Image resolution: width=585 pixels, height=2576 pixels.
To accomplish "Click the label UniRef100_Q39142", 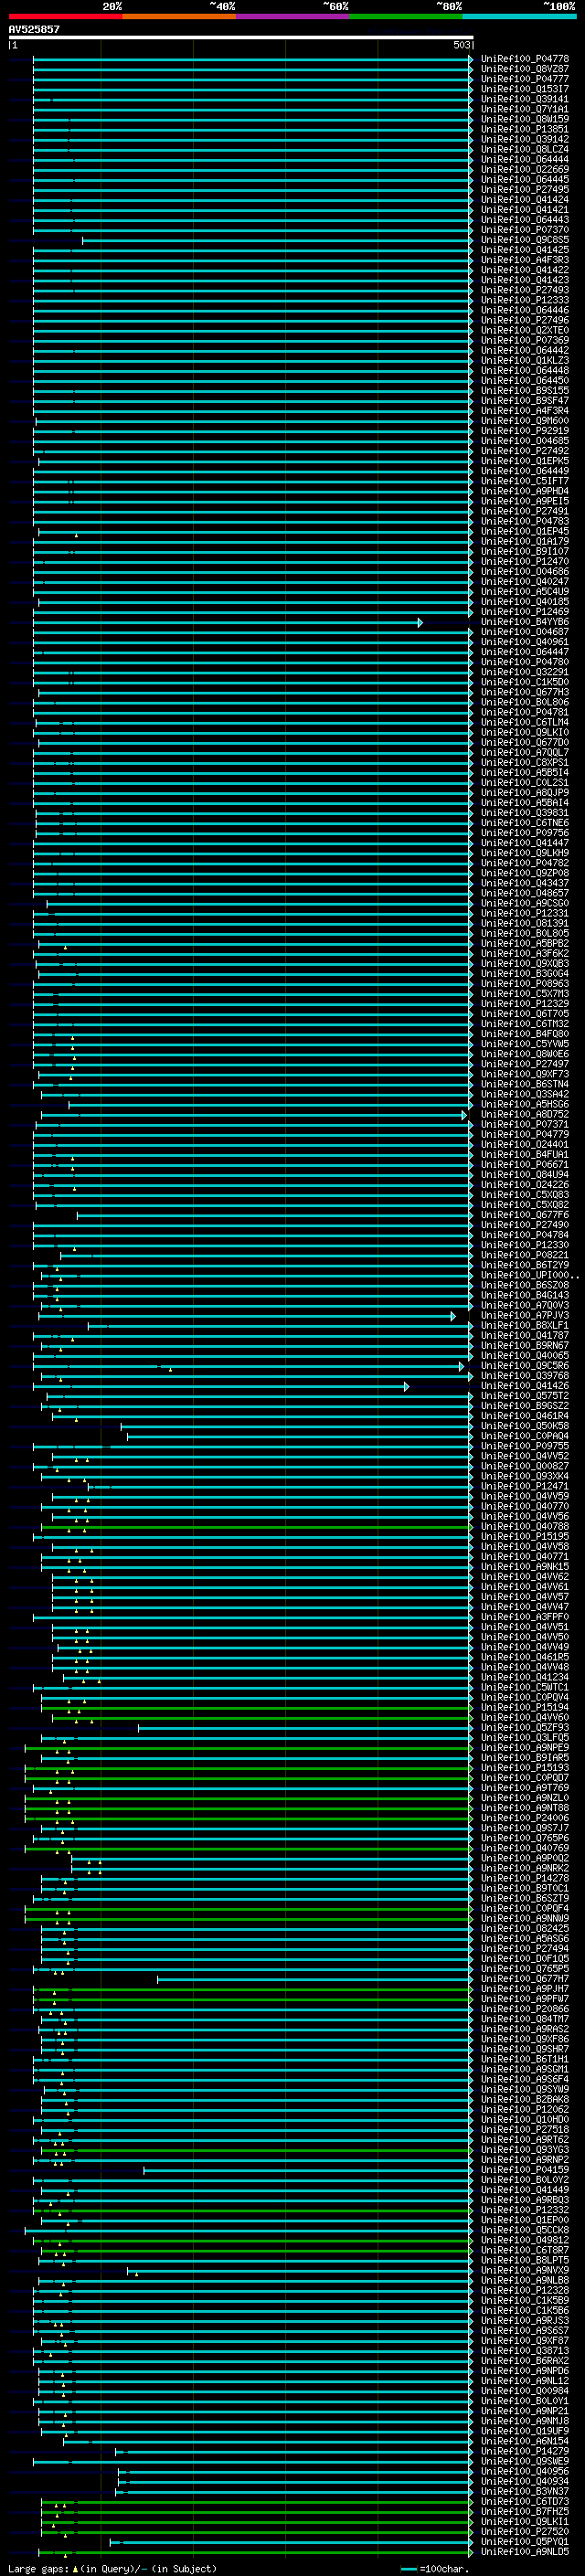I will (525, 139).
